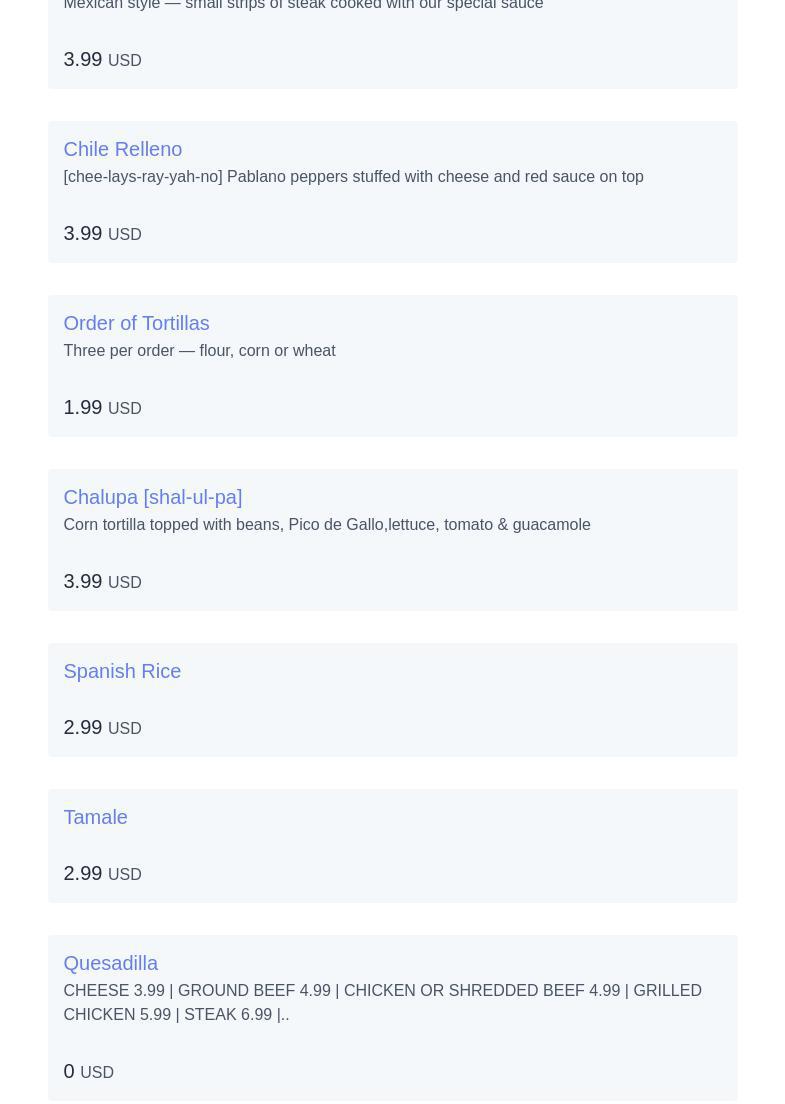Click the Tamale 2.99 USD price
The width and height of the screenshot is (785, 1104).
coord(102,873)
